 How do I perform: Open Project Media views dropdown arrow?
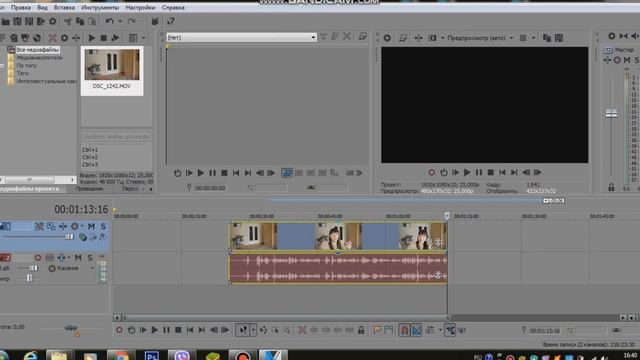pyautogui.click(x=144, y=38)
